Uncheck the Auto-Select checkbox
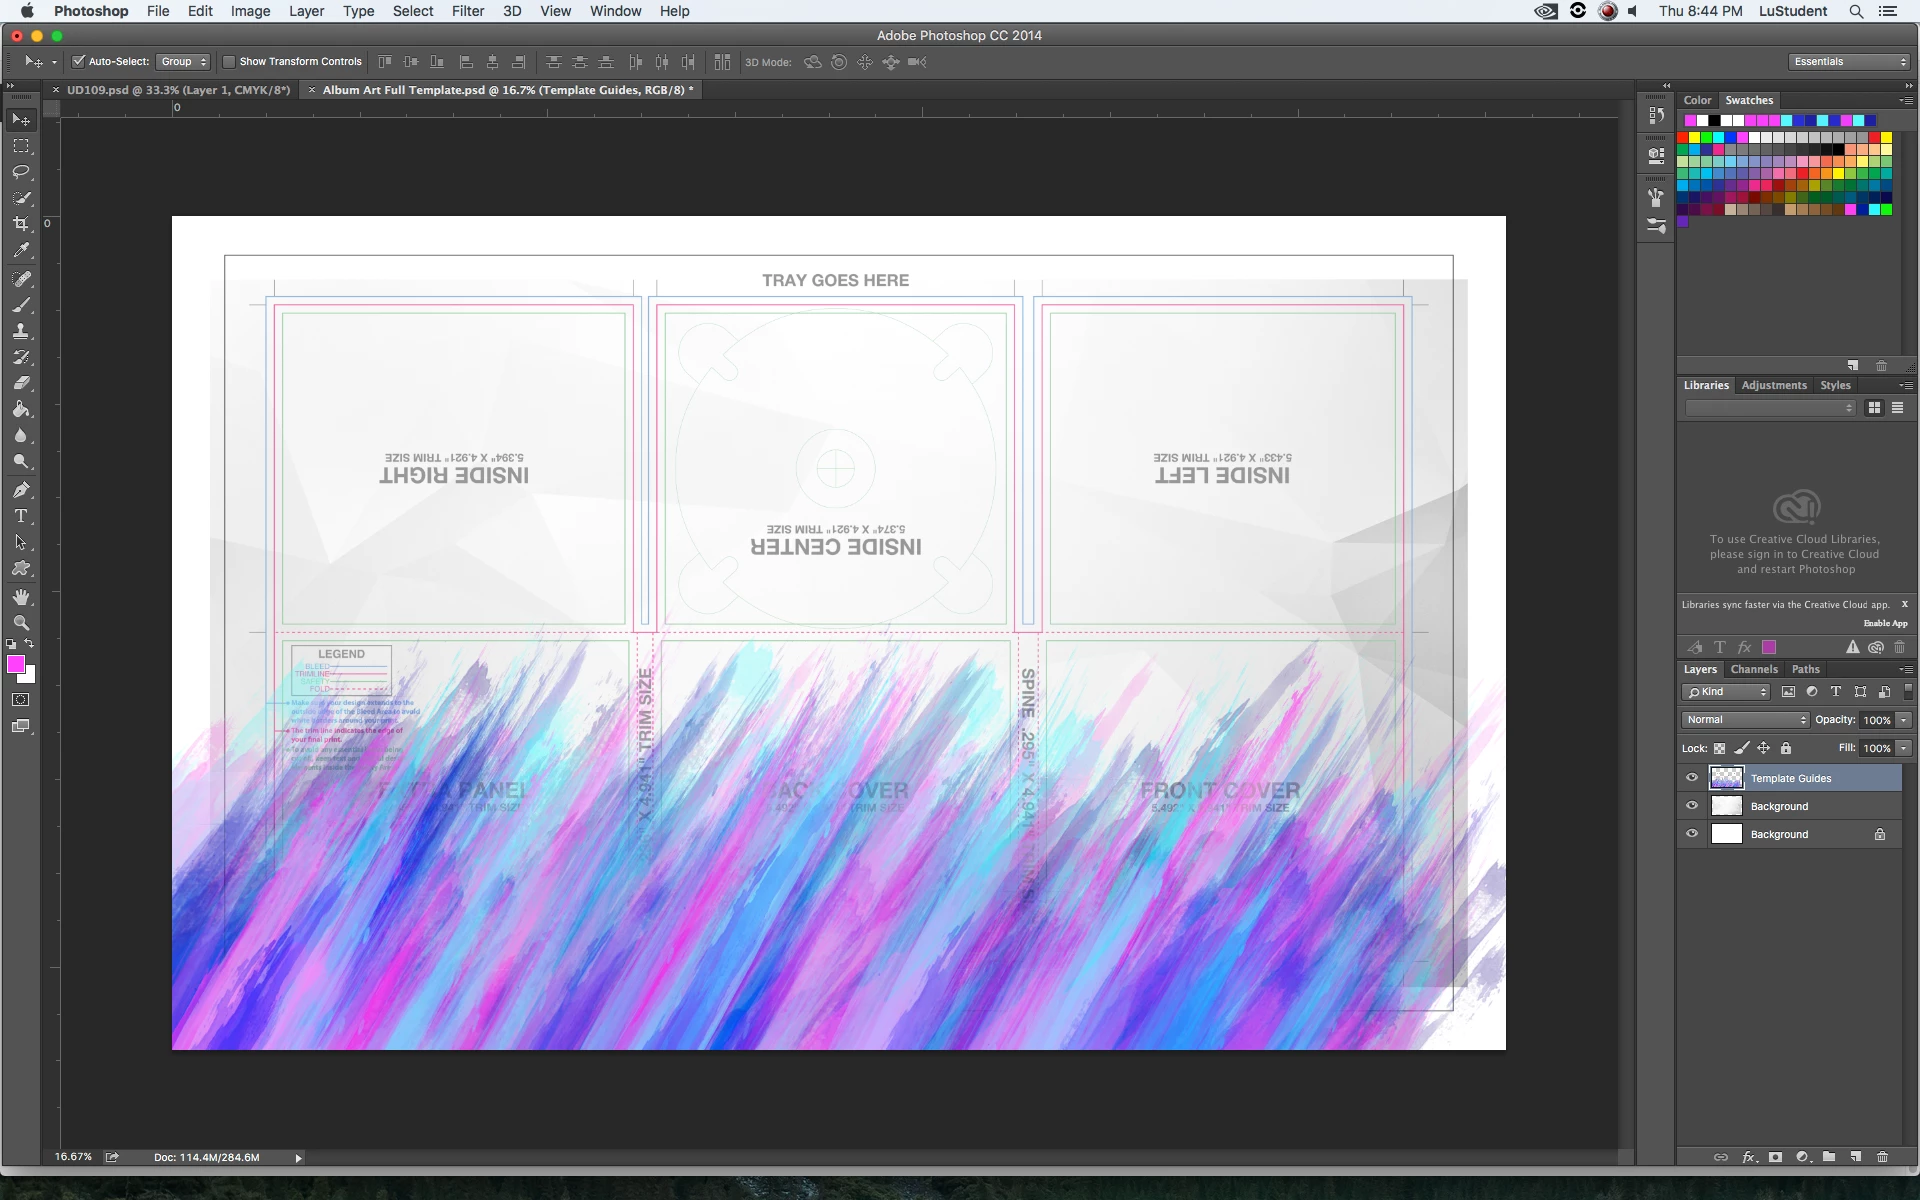This screenshot has height=1200, width=1920. (79, 62)
